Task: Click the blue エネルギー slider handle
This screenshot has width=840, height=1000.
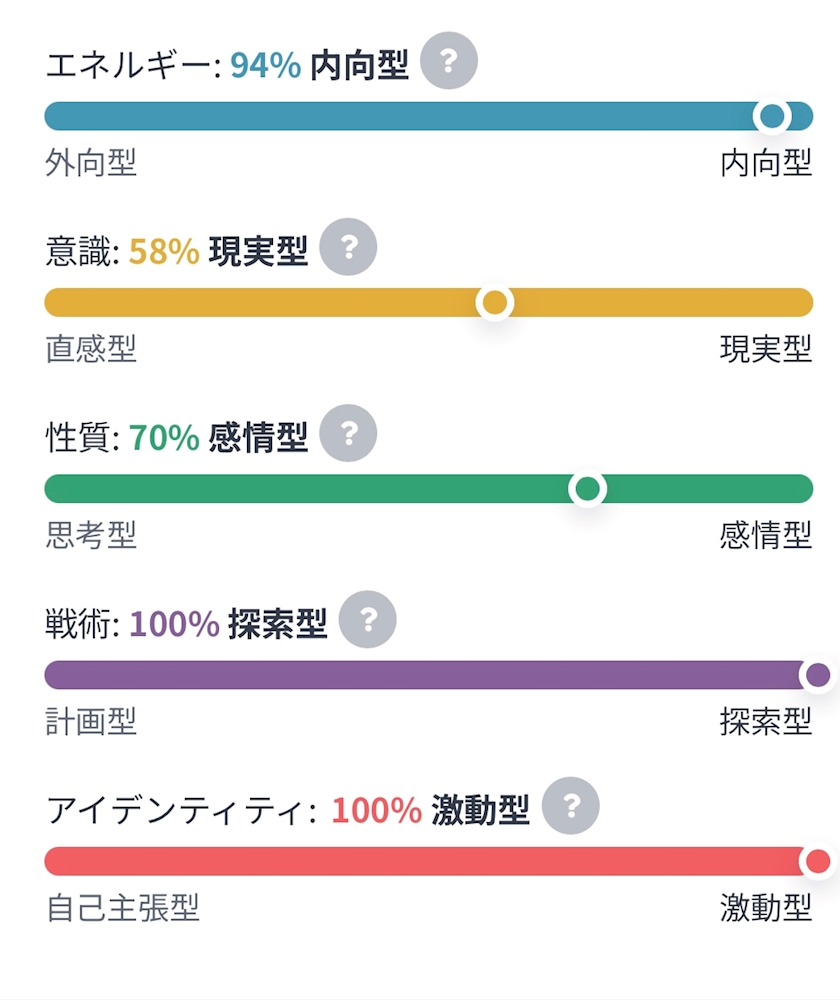Action: (x=772, y=116)
